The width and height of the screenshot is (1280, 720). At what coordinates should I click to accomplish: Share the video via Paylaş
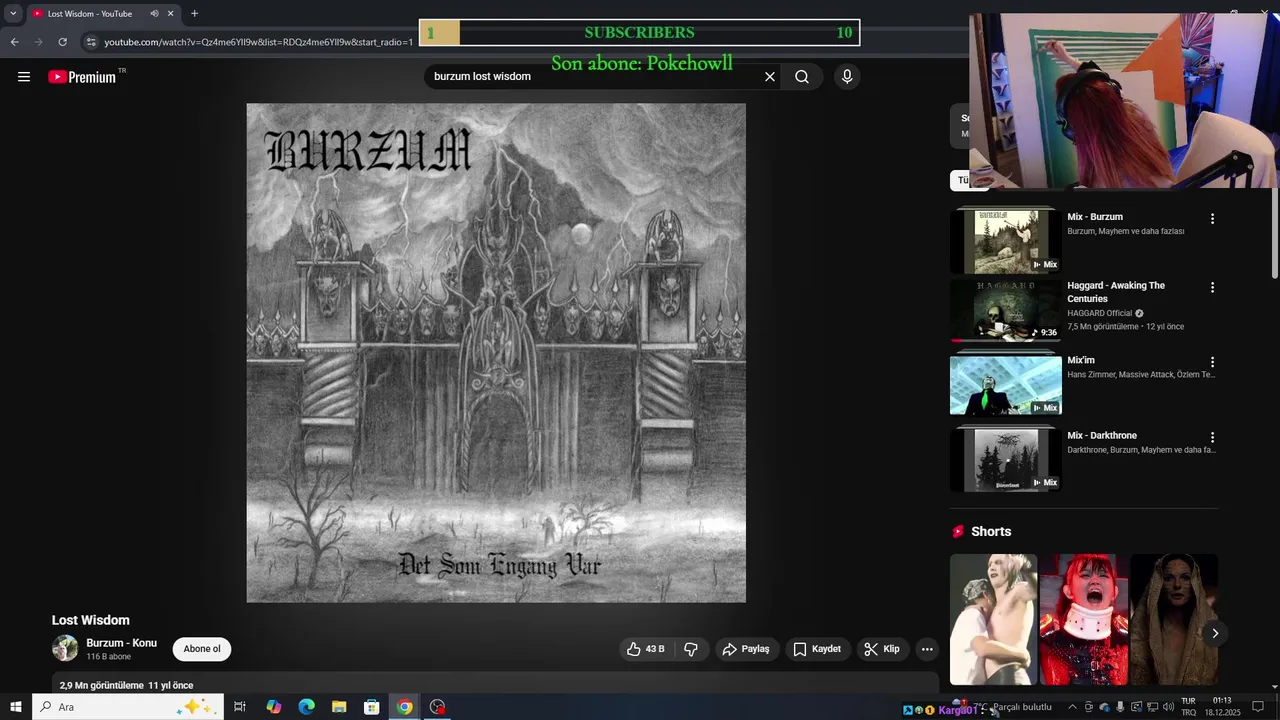coord(746,649)
